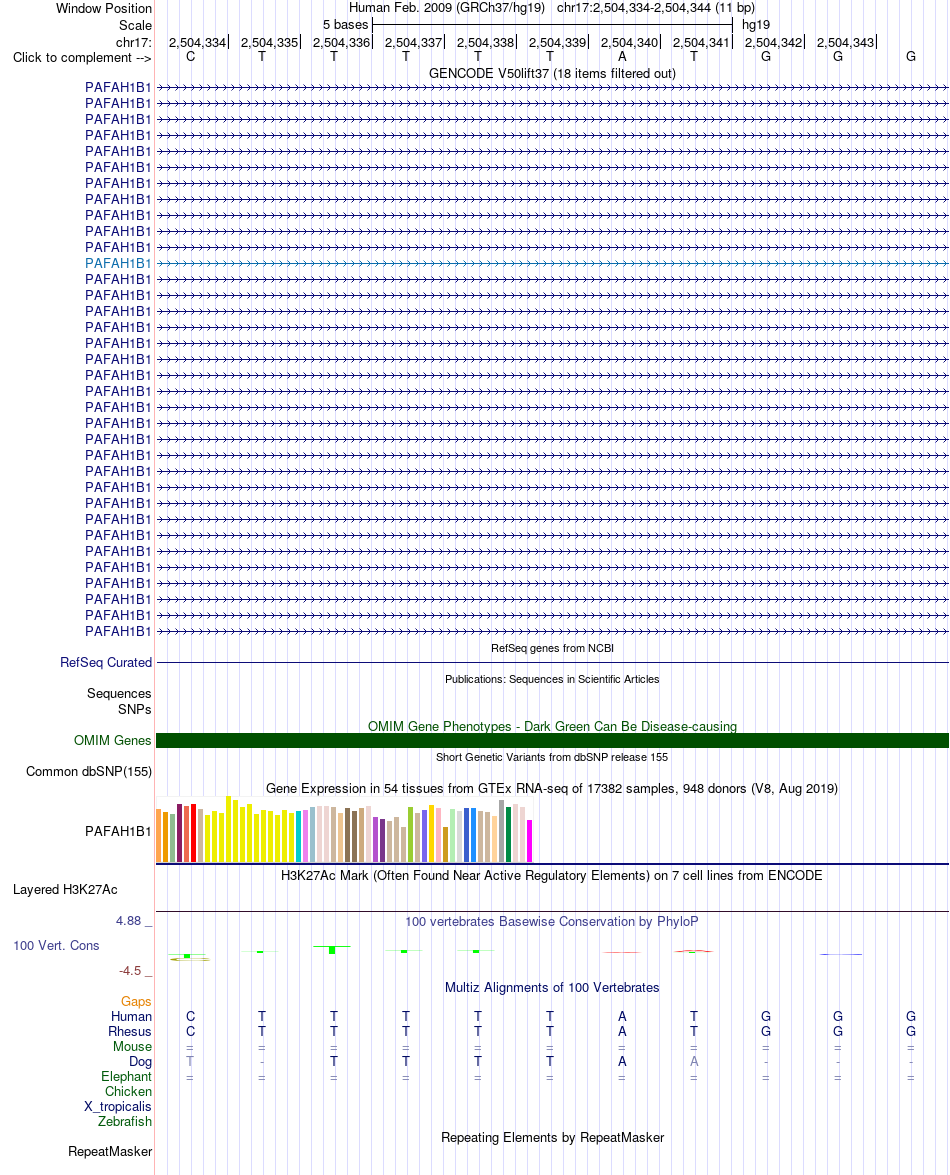Click position label 2,504,334 on the ruler
This screenshot has height=1175, width=950.
[197, 43]
